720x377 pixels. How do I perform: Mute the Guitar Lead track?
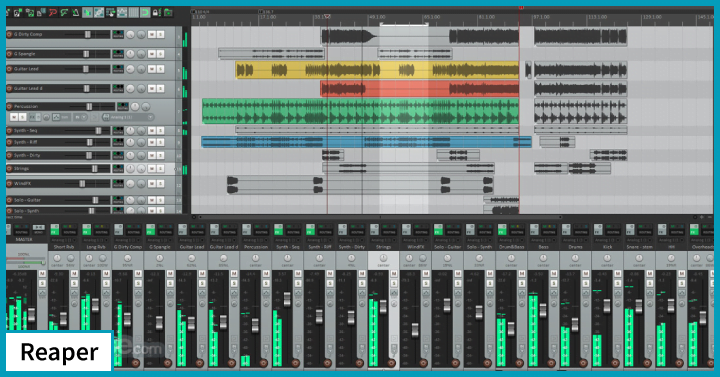(x=151, y=69)
